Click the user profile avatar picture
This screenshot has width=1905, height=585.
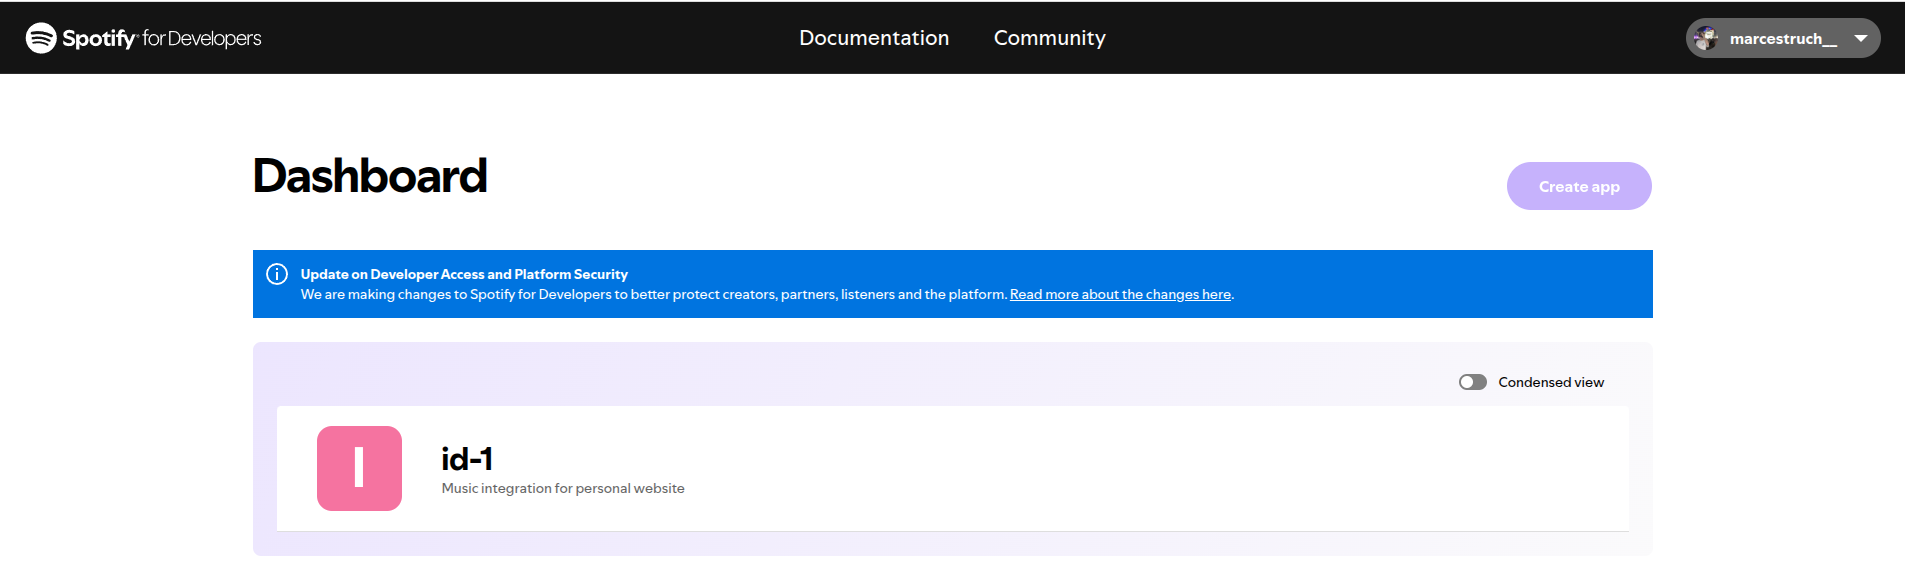[1706, 38]
